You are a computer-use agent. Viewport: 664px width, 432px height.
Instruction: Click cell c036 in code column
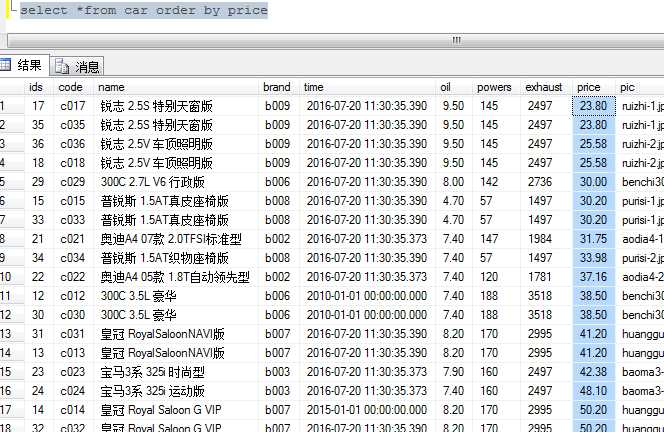point(72,144)
